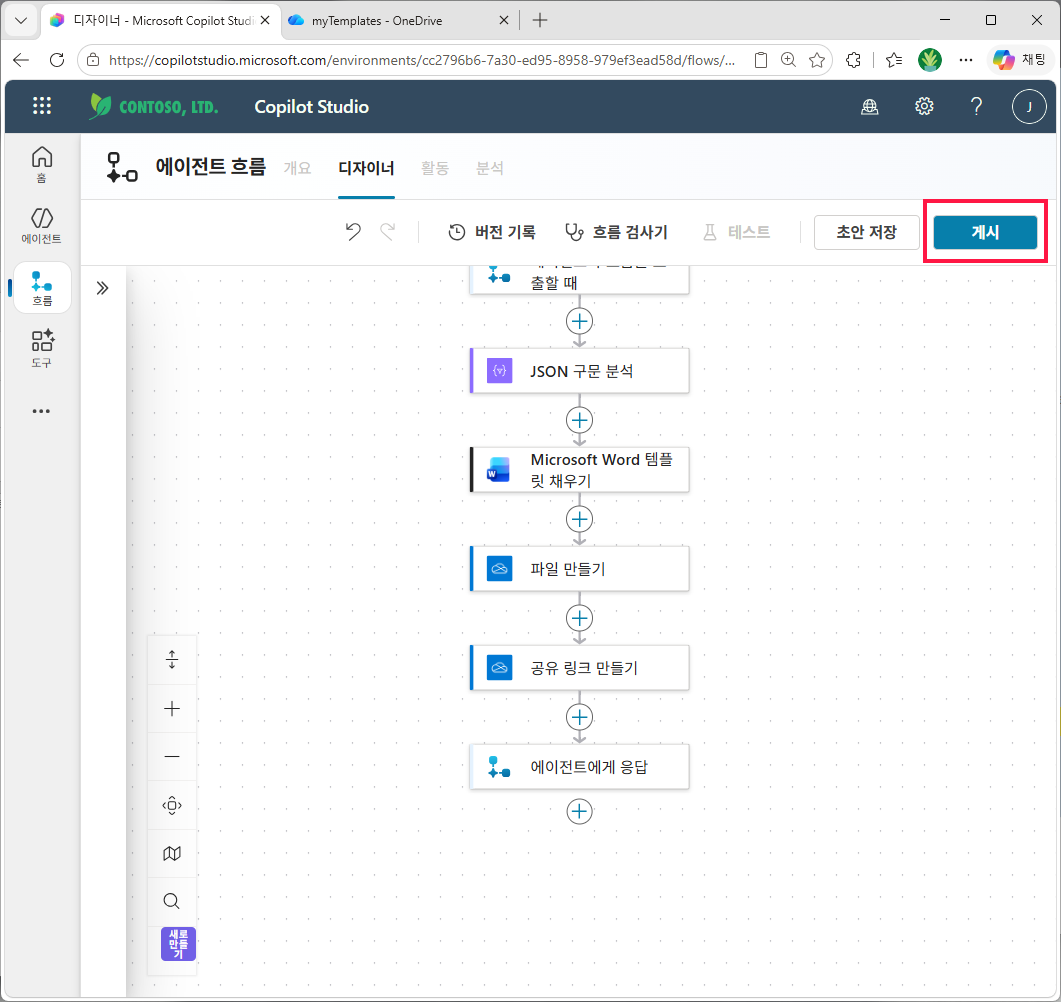The width and height of the screenshot is (1061, 1002).
Task: Open the canvas search magnifier
Action: [x=172, y=901]
